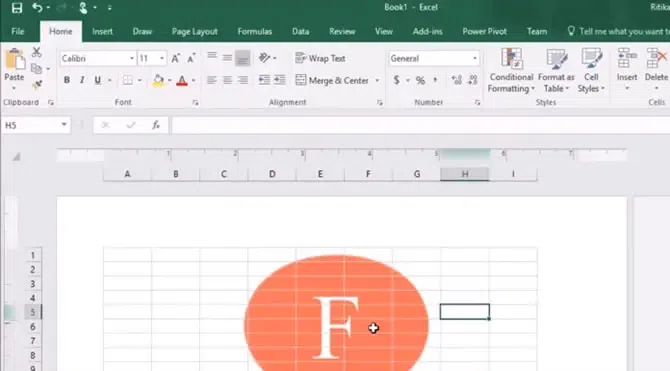Click the Increase Indent icon

point(280,80)
